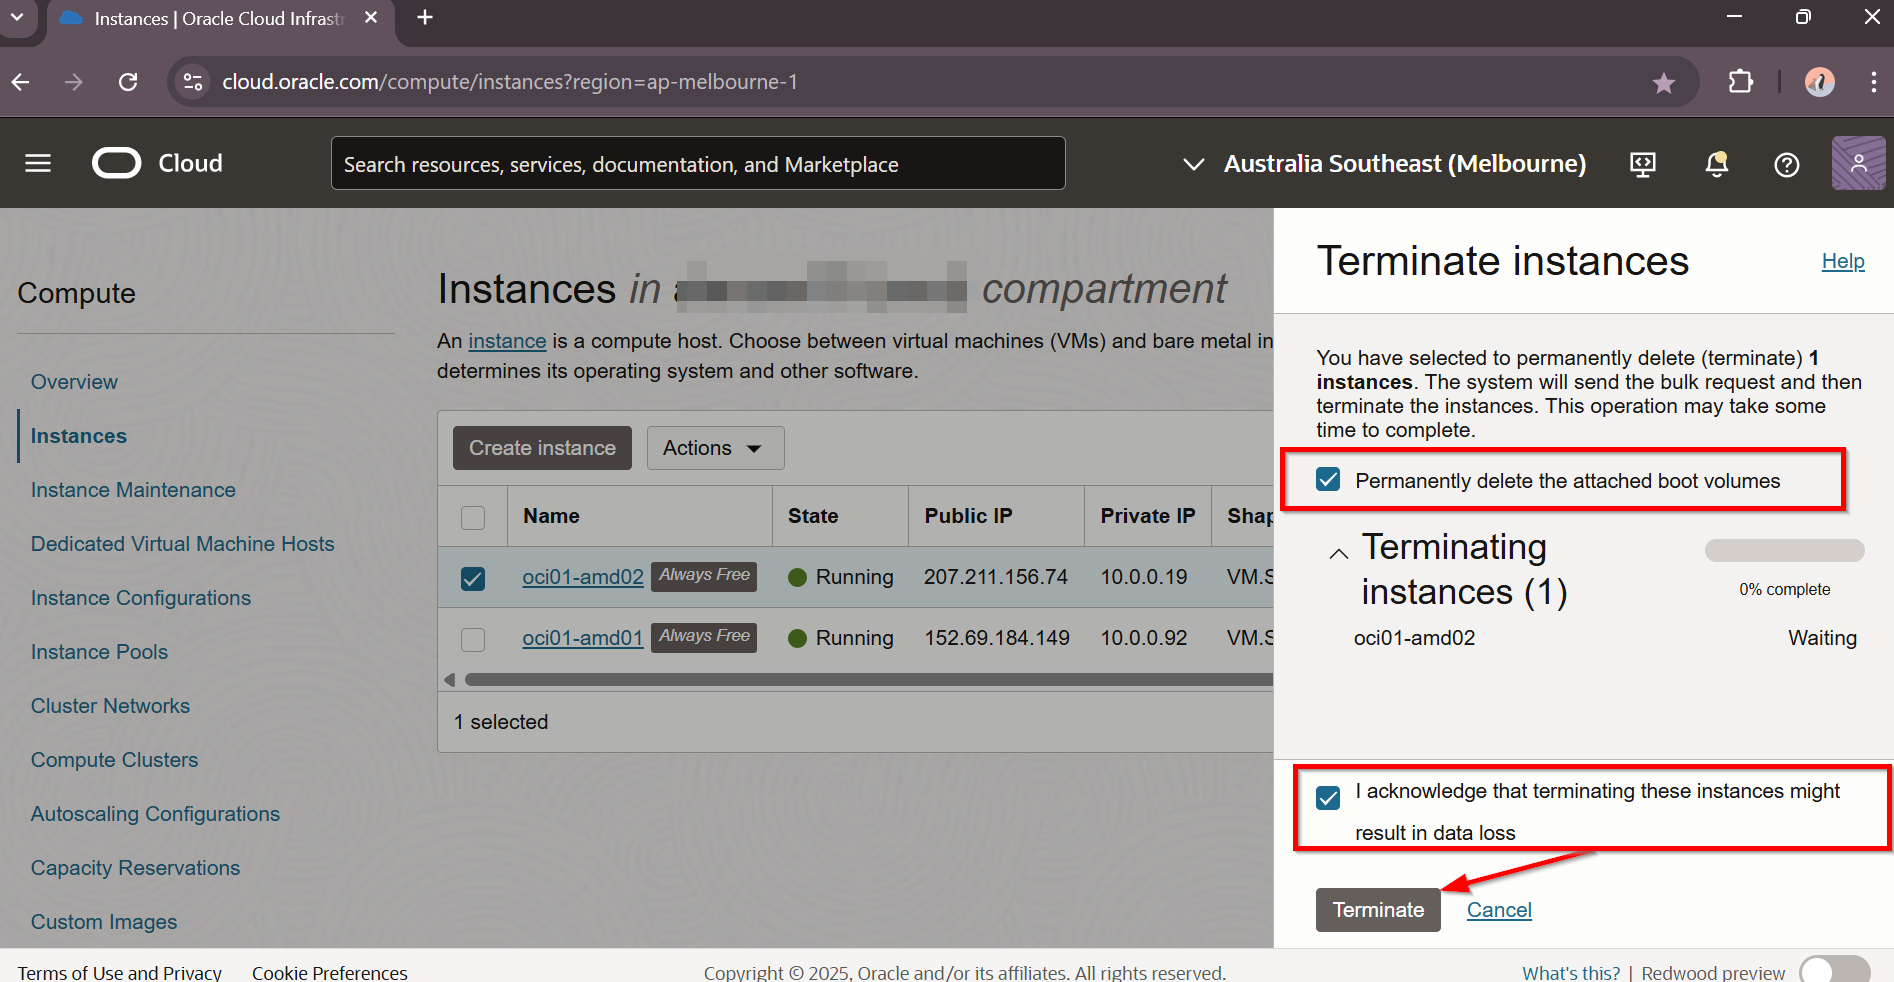Open the browser extensions puzzle icon
The height and width of the screenshot is (982, 1894).
(x=1741, y=82)
